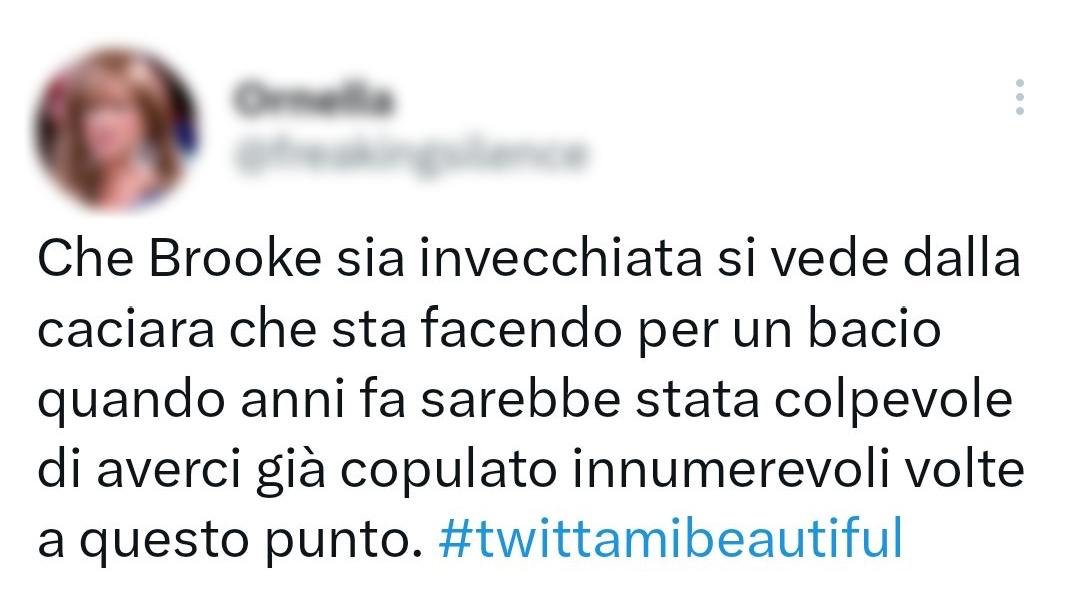Click the word "colpevole" in the tweet

tap(893, 400)
